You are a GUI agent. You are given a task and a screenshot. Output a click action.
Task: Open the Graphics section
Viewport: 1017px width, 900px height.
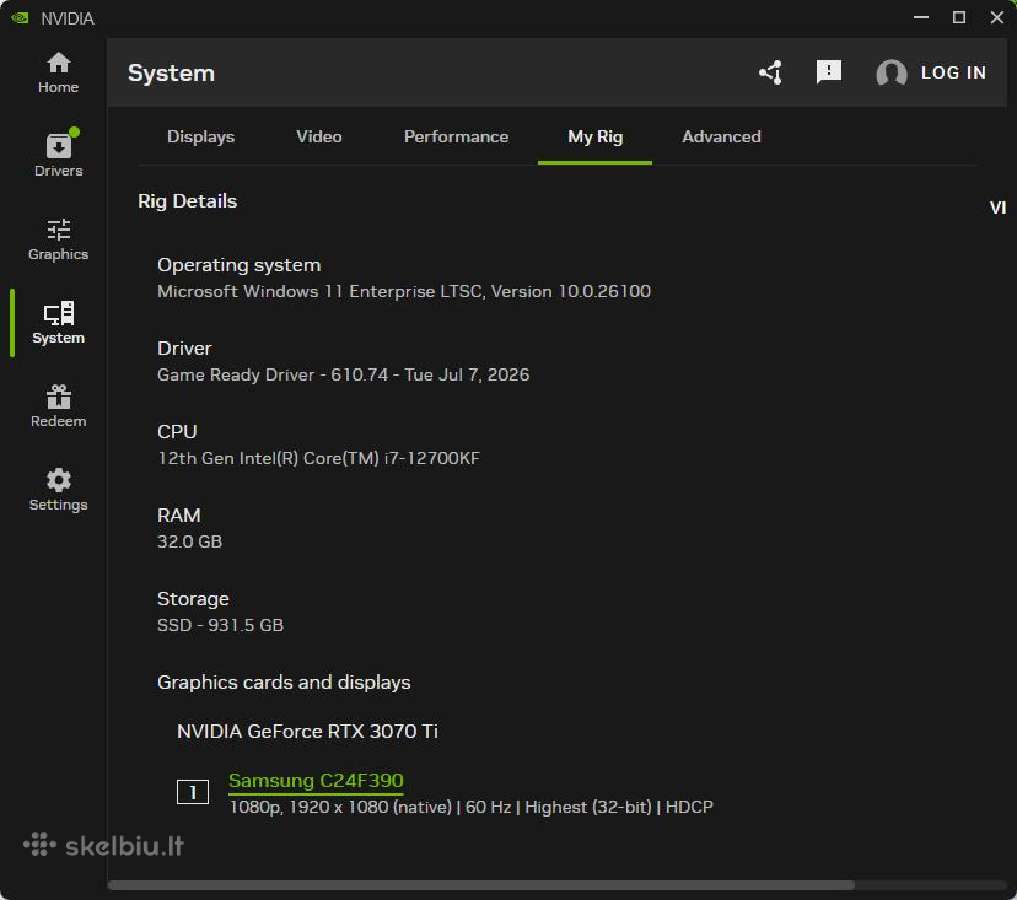click(x=58, y=239)
